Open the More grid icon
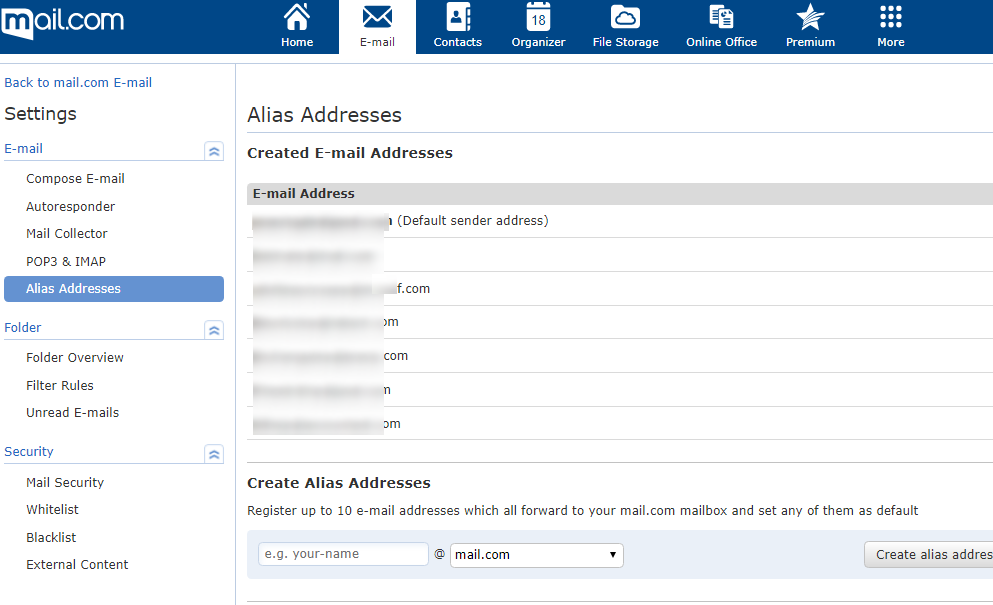Screen dimensions: 993x605 pos(891,17)
